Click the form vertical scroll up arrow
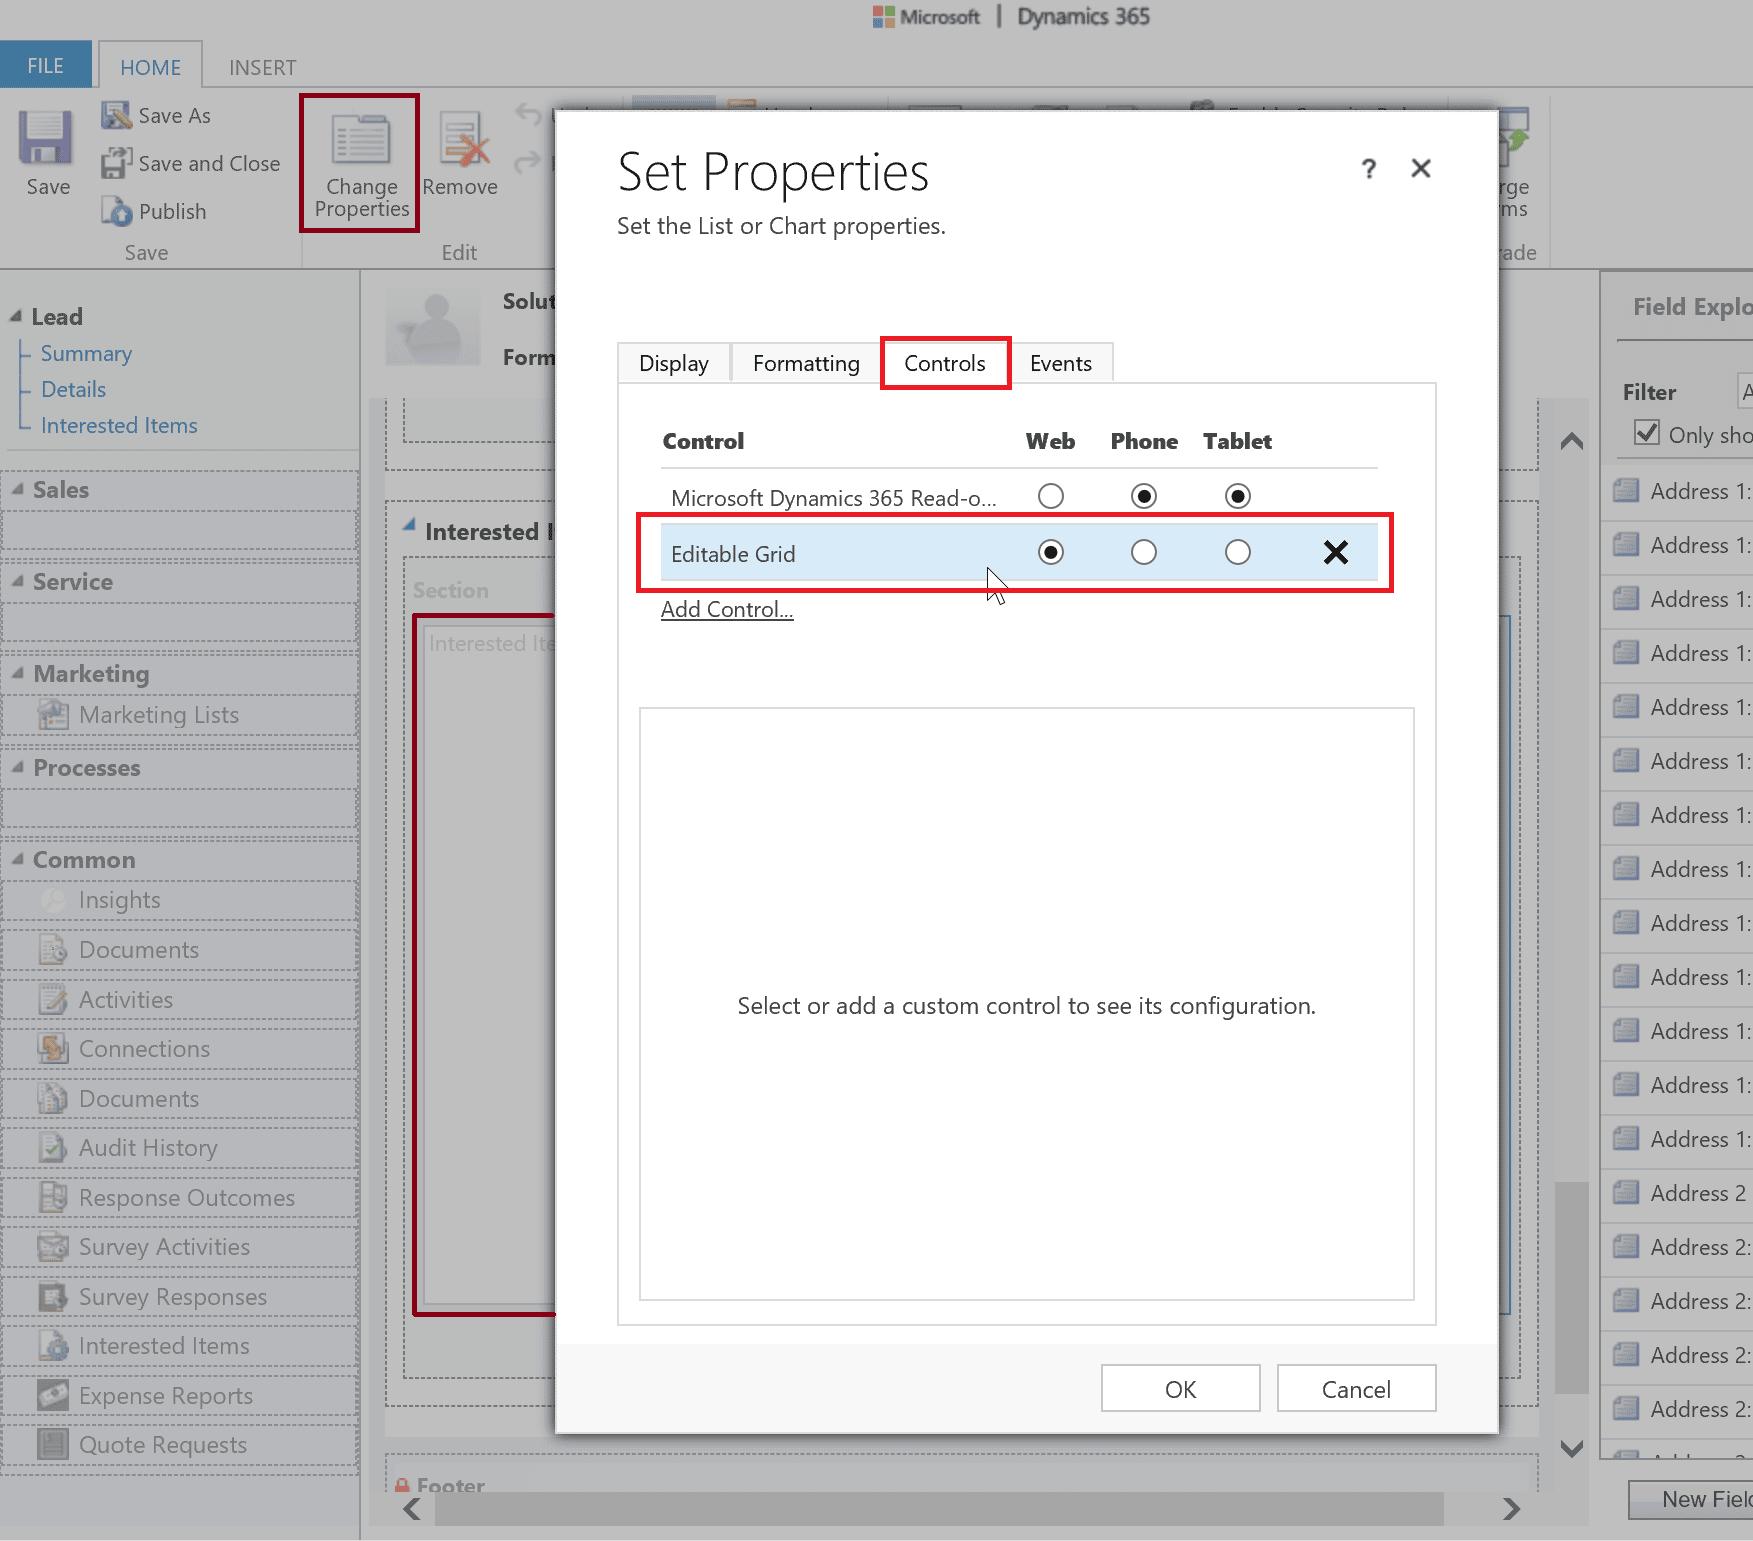 pos(1571,440)
